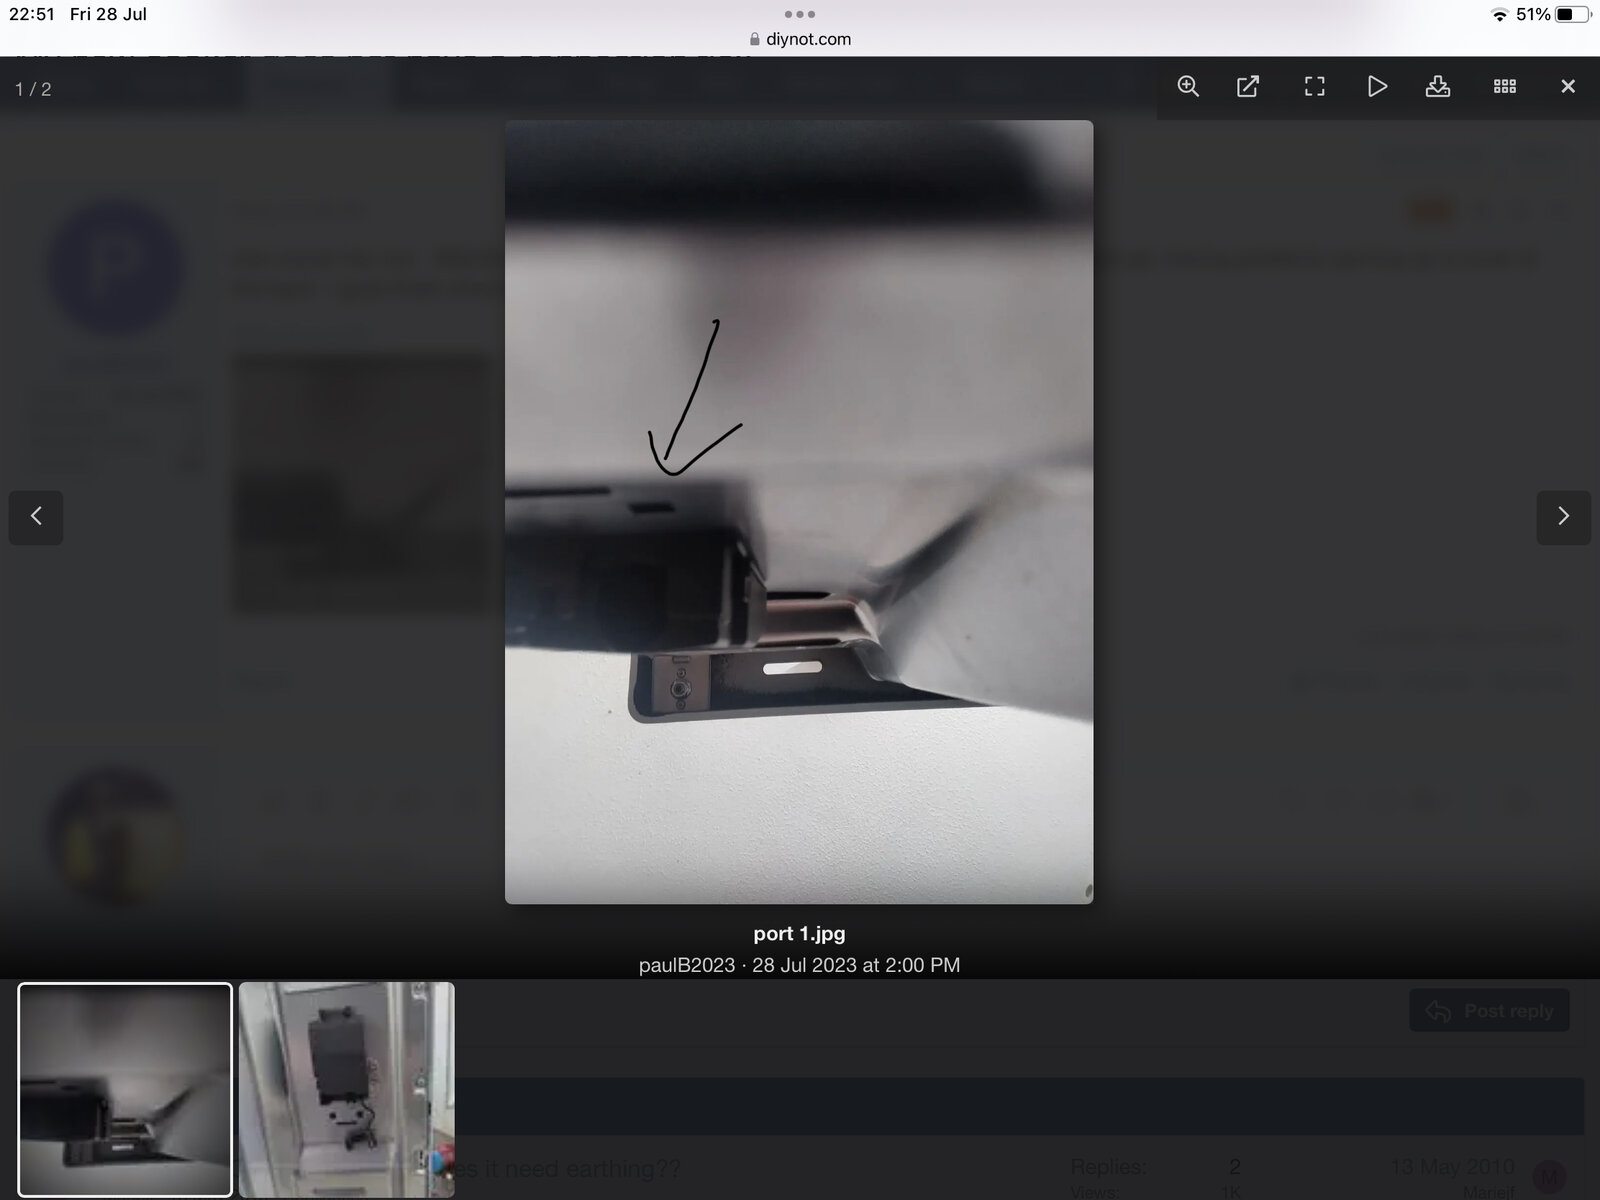Open the three-dot multitasking menu at top
The height and width of the screenshot is (1200, 1600).
800,14
